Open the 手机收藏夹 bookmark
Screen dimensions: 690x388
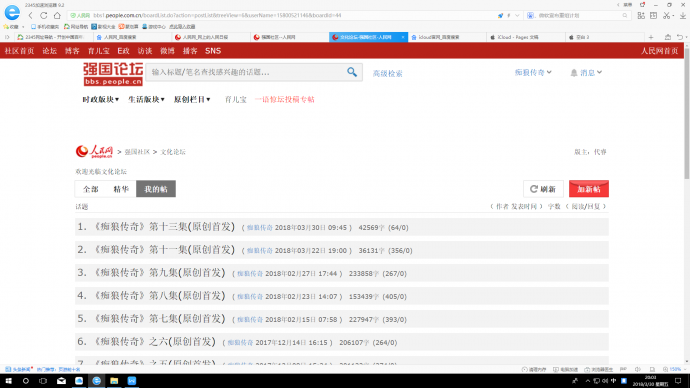(45, 27)
